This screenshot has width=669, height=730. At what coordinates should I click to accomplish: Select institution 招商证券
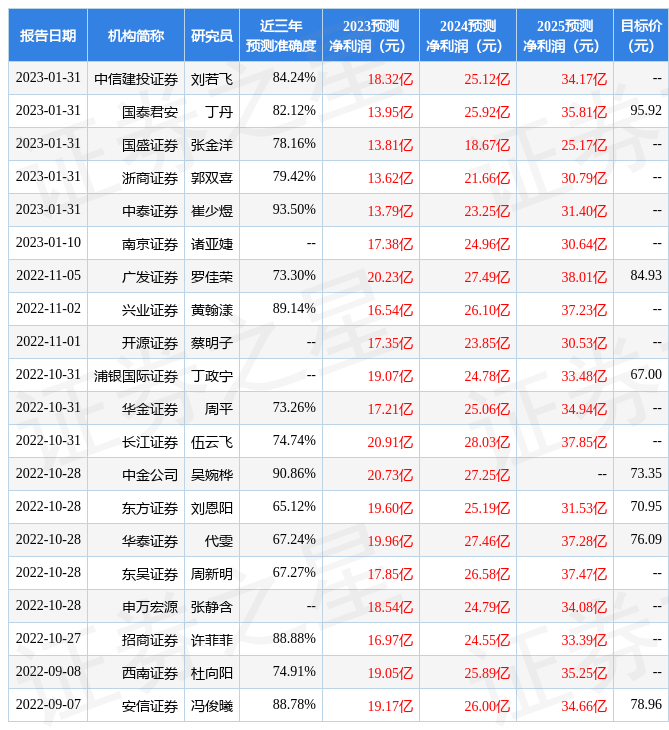[x=150, y=640]
